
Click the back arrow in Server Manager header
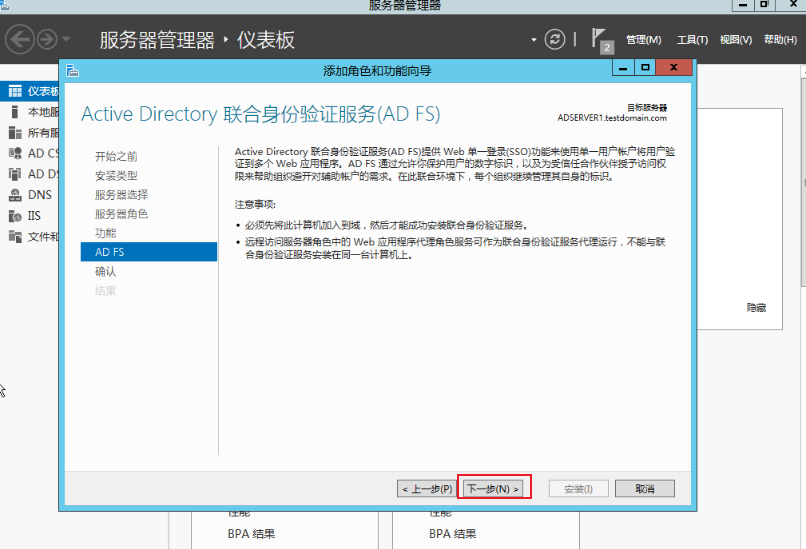[20, 40]
